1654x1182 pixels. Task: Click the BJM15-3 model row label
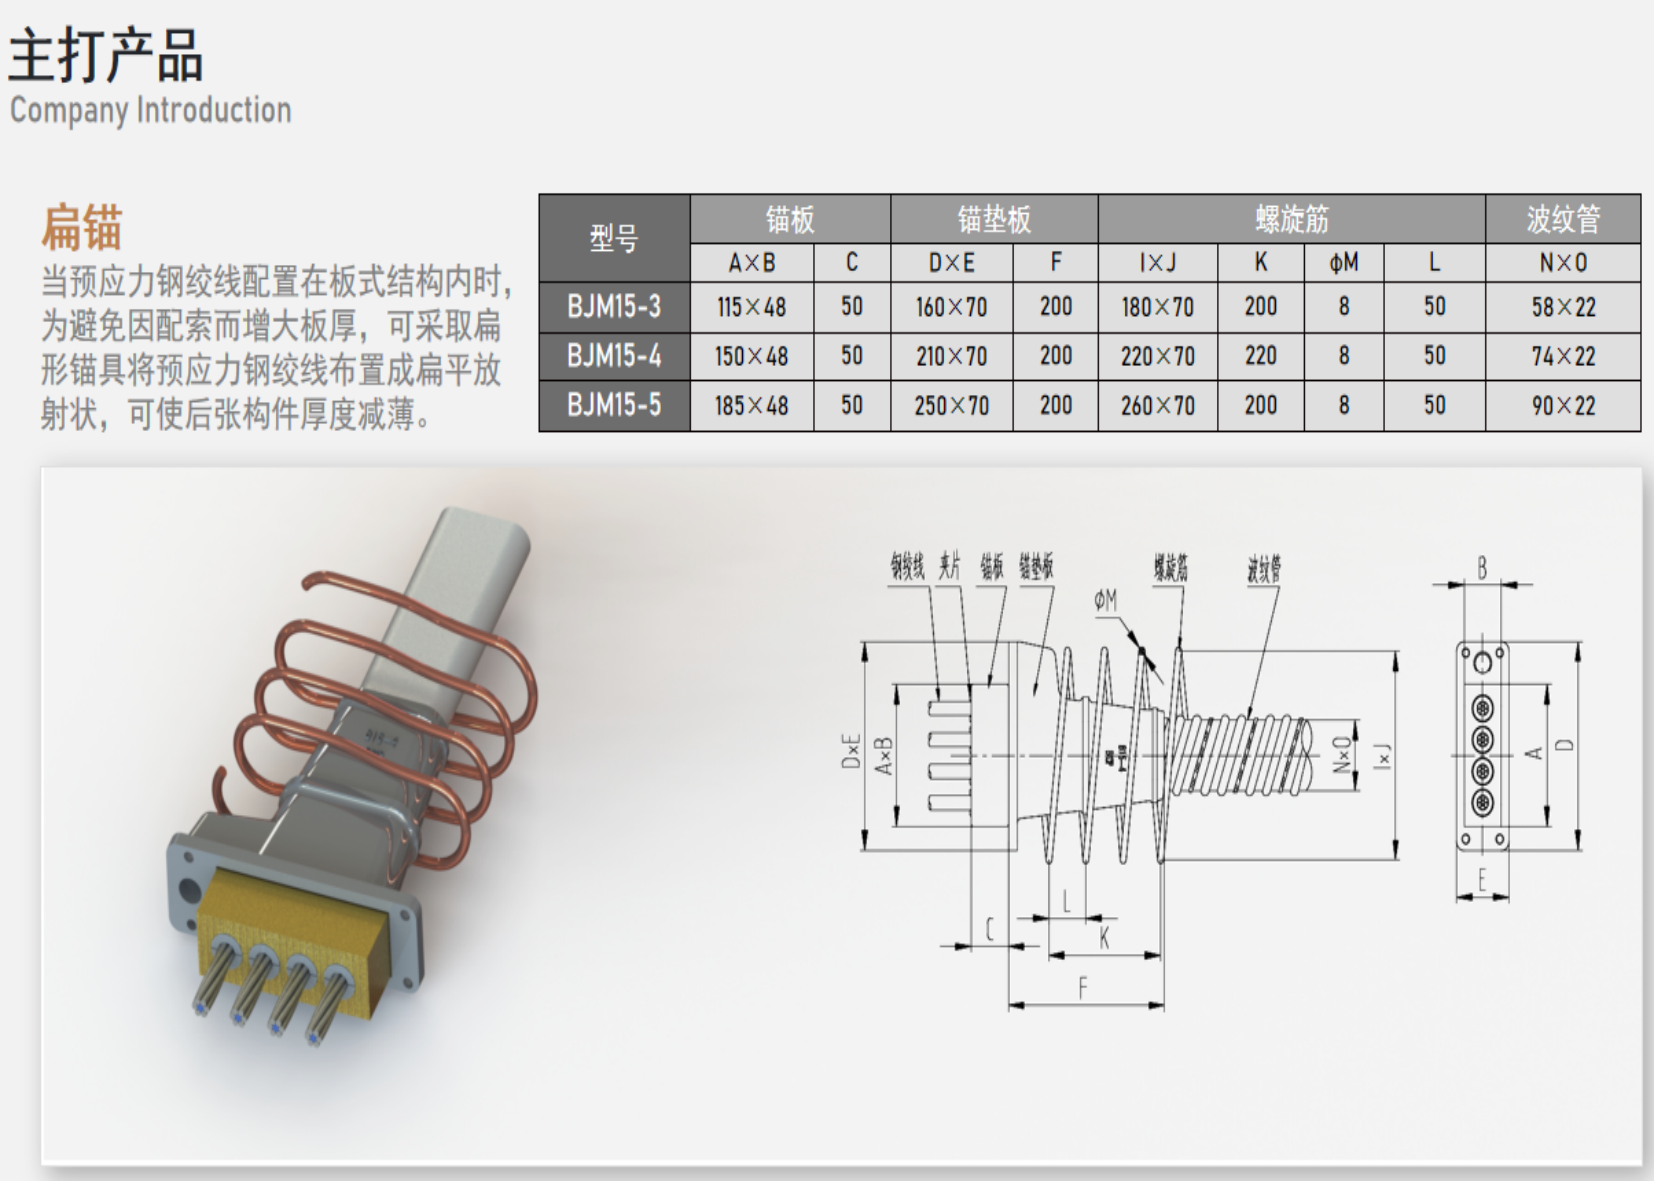(614, 306)
